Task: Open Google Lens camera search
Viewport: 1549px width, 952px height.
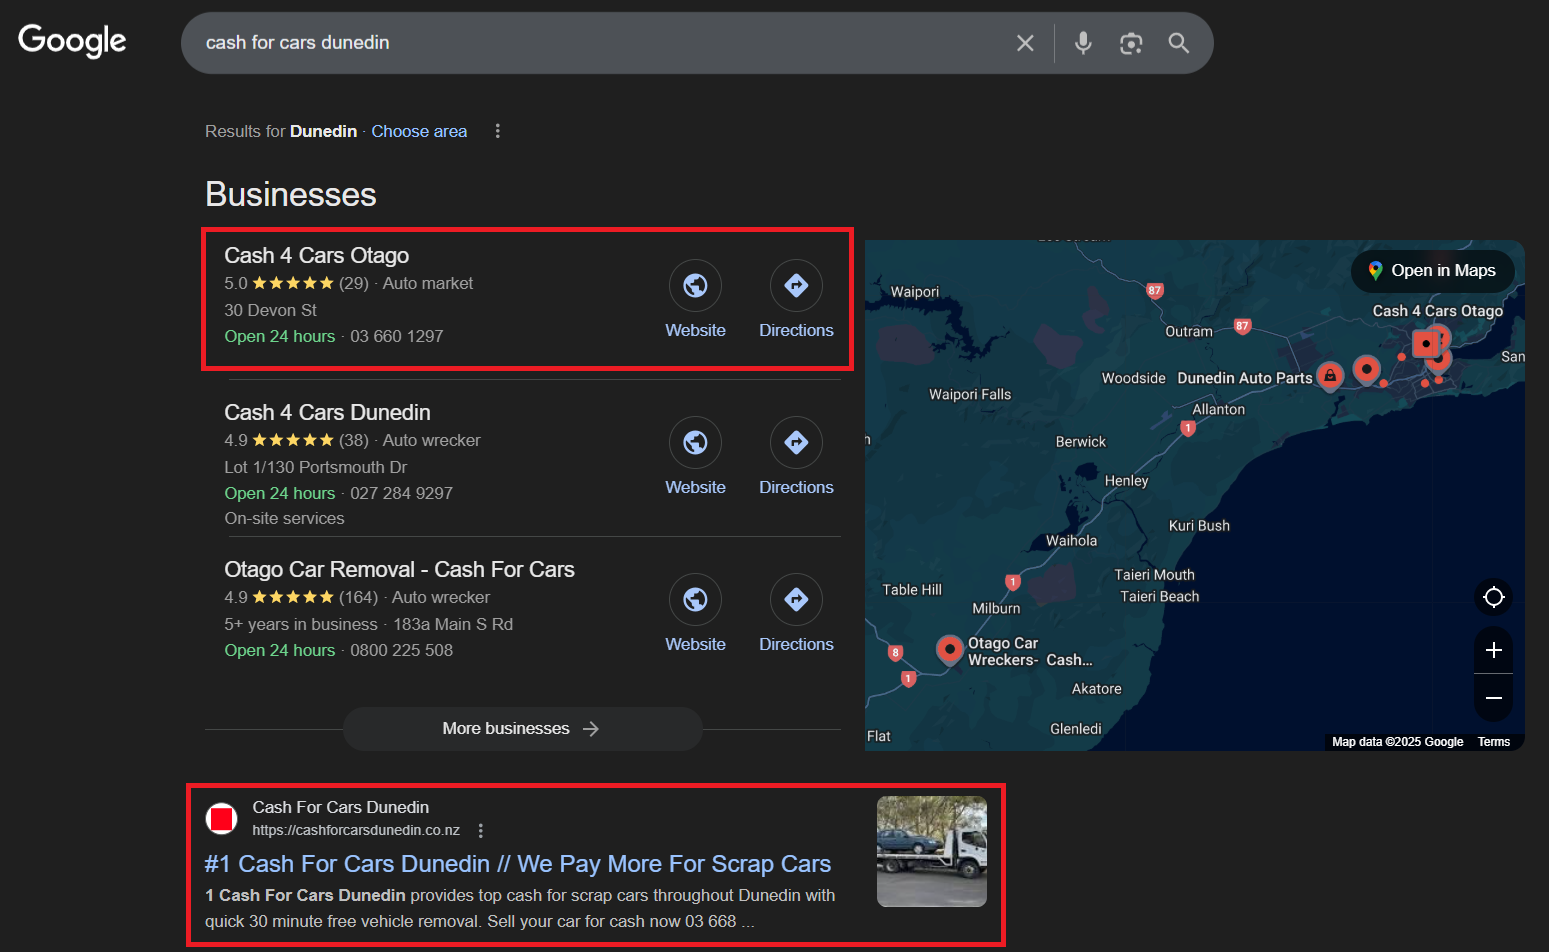Action: (1131, 42)
